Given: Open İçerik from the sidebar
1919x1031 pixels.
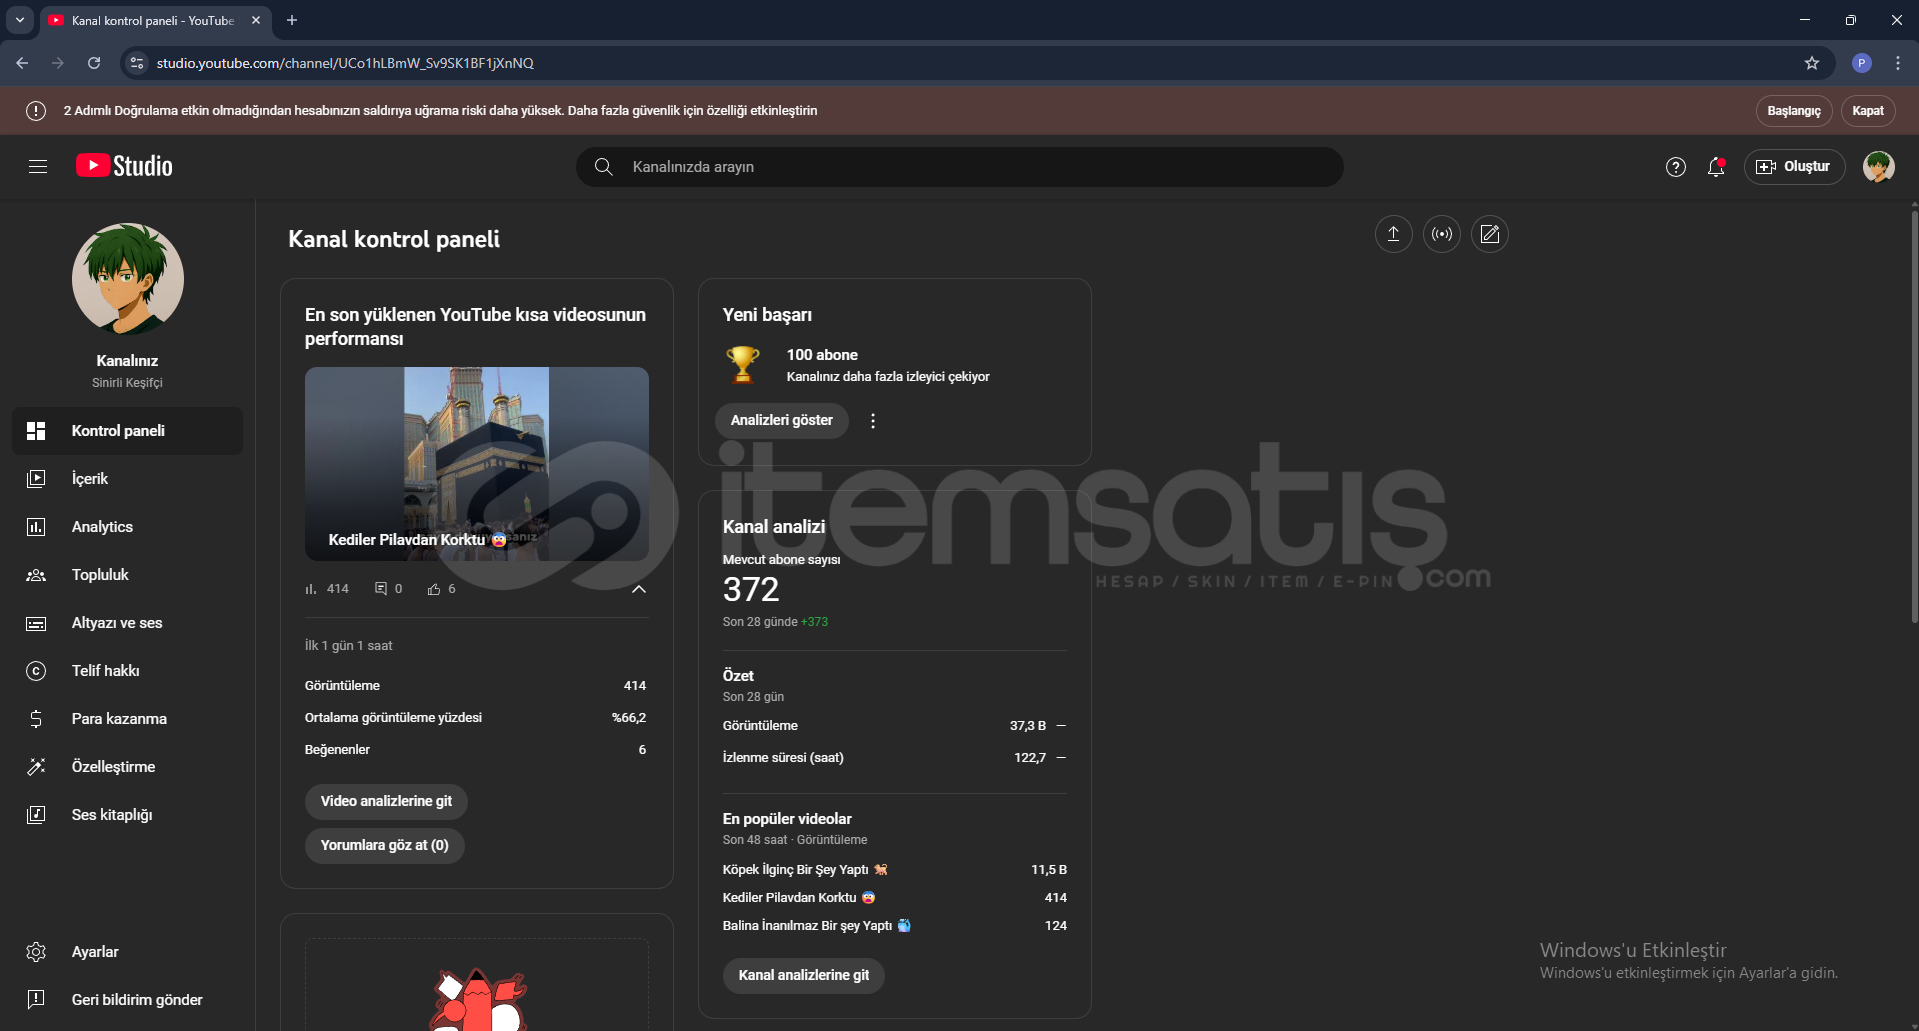Looking at the screenshot, I should (x=128, y=479).
